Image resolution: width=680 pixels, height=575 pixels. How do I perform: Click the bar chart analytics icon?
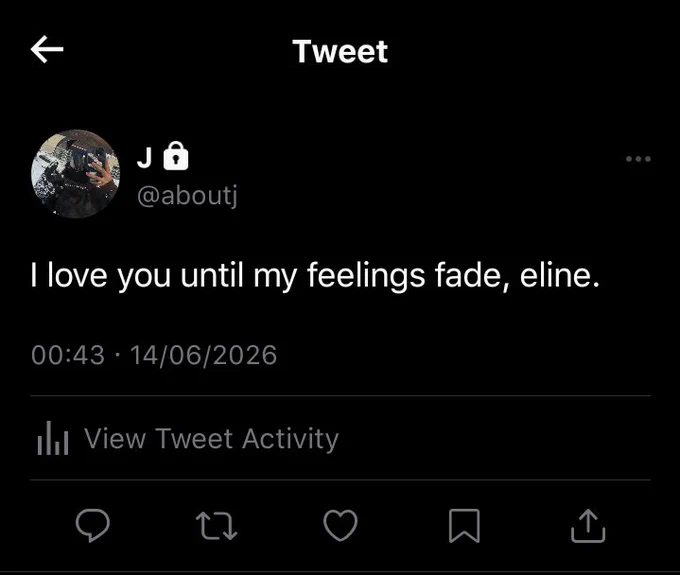[x=53, y=438]
